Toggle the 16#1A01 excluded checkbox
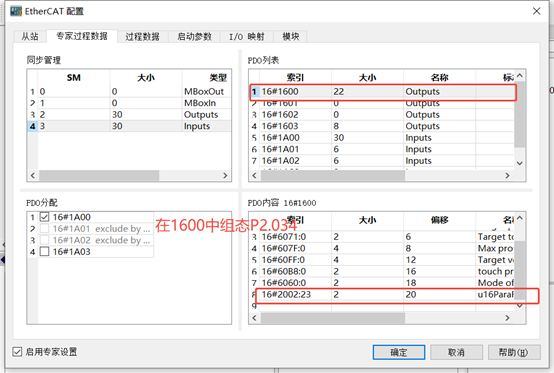This screenshot has height=373, width=554. [x=44, y=229]
